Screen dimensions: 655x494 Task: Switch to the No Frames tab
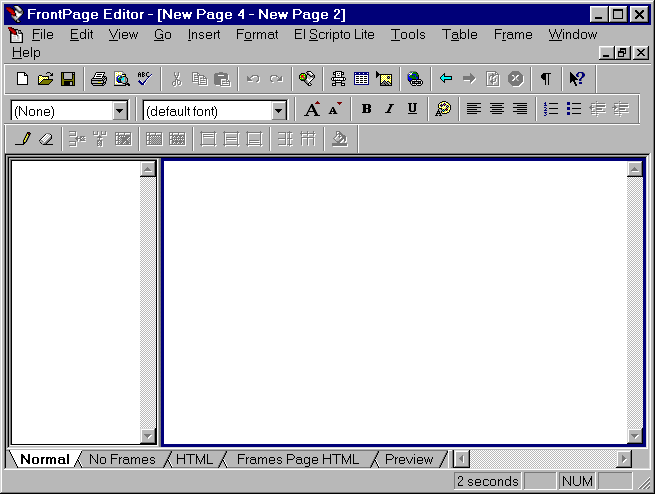122,460
